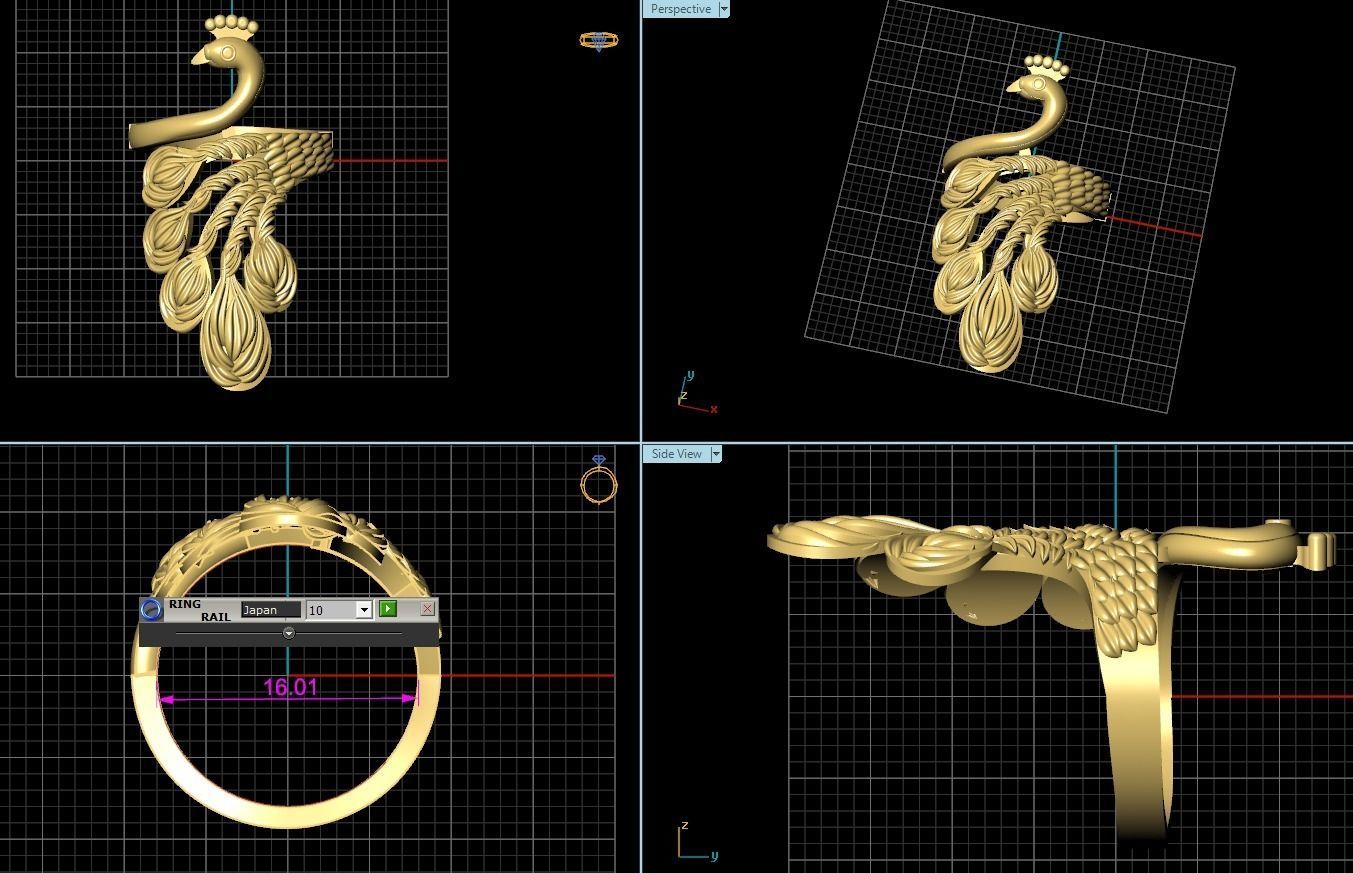
Task: Click the orange top-view ring icon
Action: 599,41
